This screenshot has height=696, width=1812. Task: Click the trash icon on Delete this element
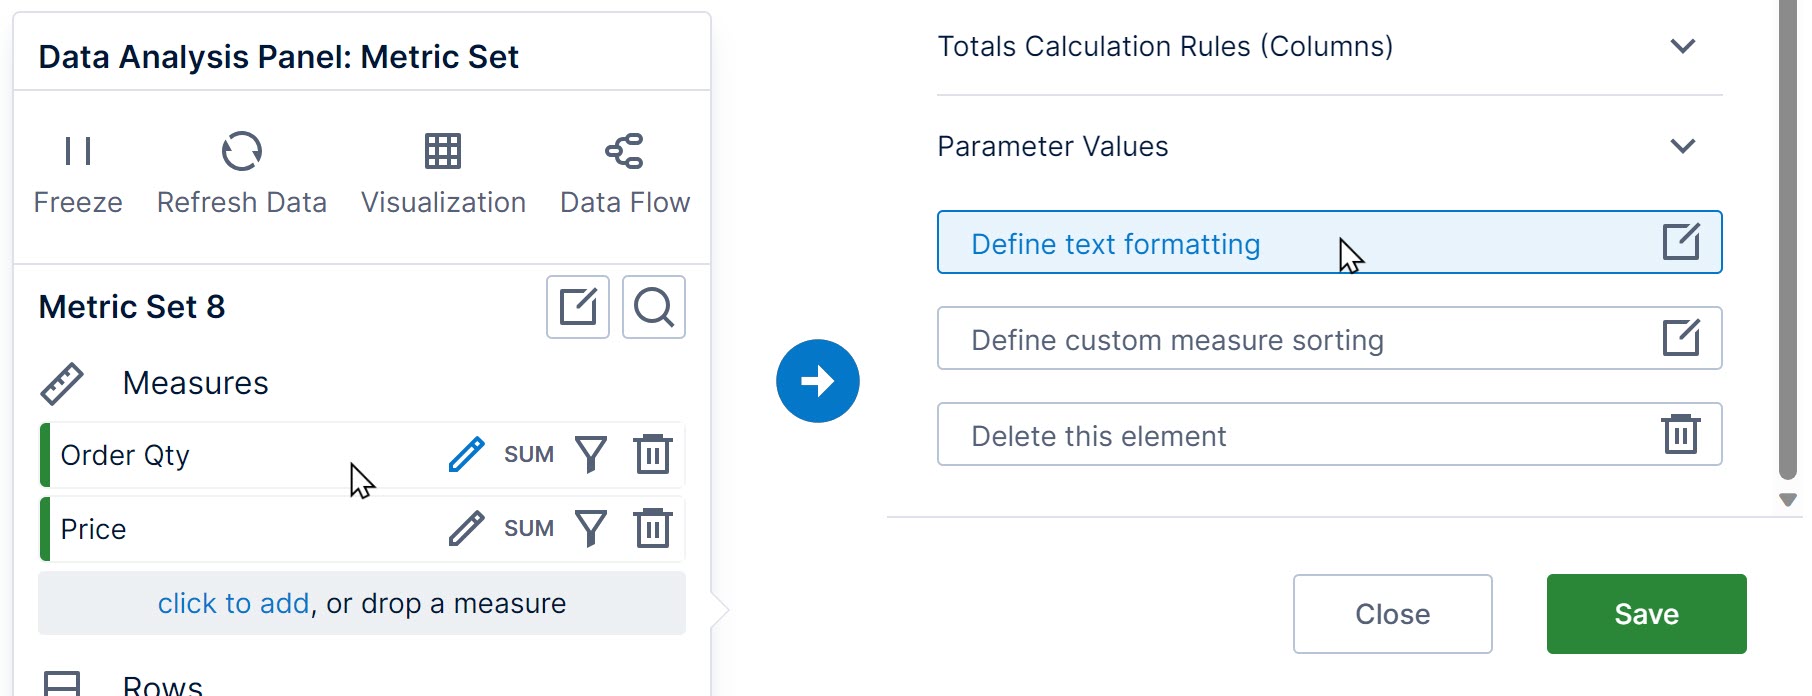1681,433
